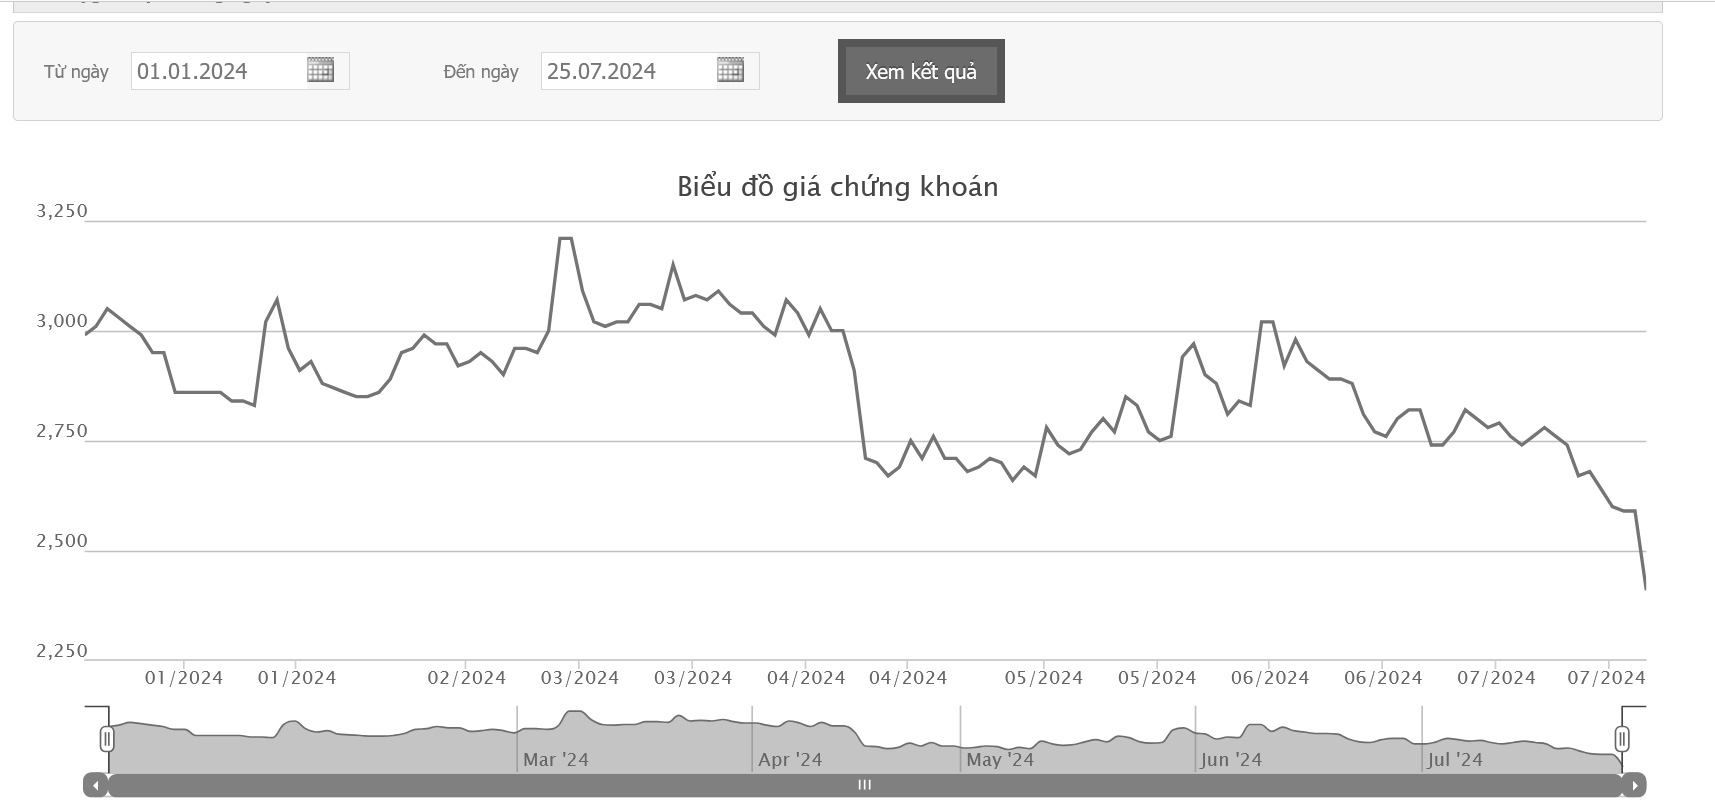
Task: Open the calendar icon for Đến ngày
Action: click(730, 70)
